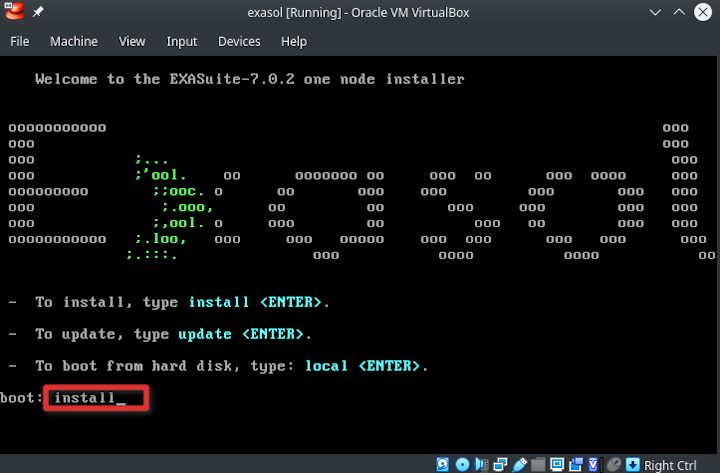This screenshot has height=473, width=720.
Task: Open the File menu
Action: point(19,41)
